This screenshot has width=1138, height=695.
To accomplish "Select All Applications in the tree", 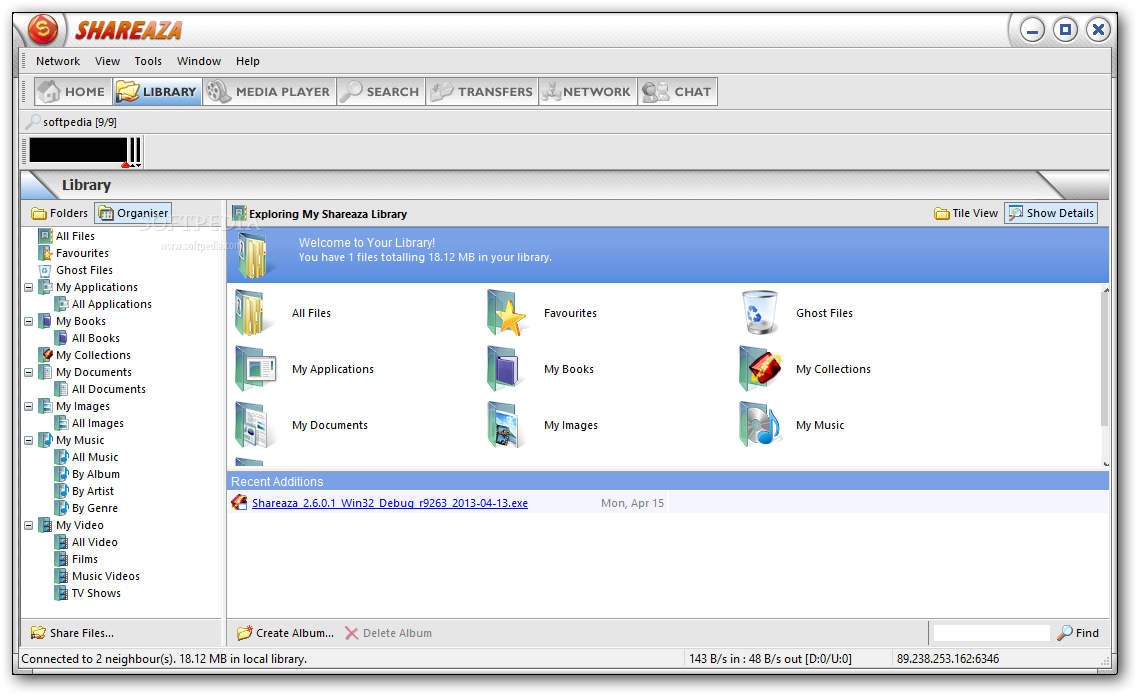I will pyautogui.click(x=112, y=304).
